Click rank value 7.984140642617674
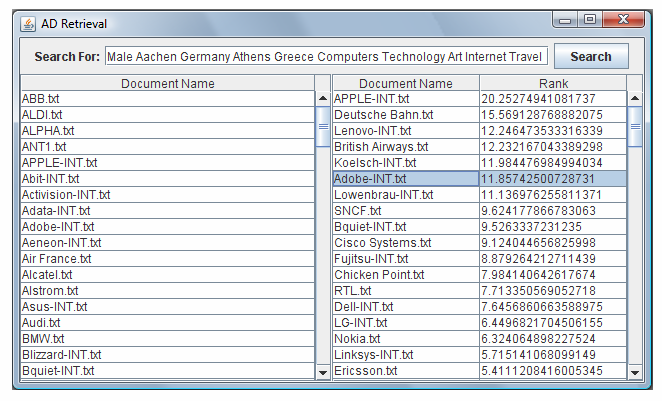662x401 pixels. (x=553, y=275)
